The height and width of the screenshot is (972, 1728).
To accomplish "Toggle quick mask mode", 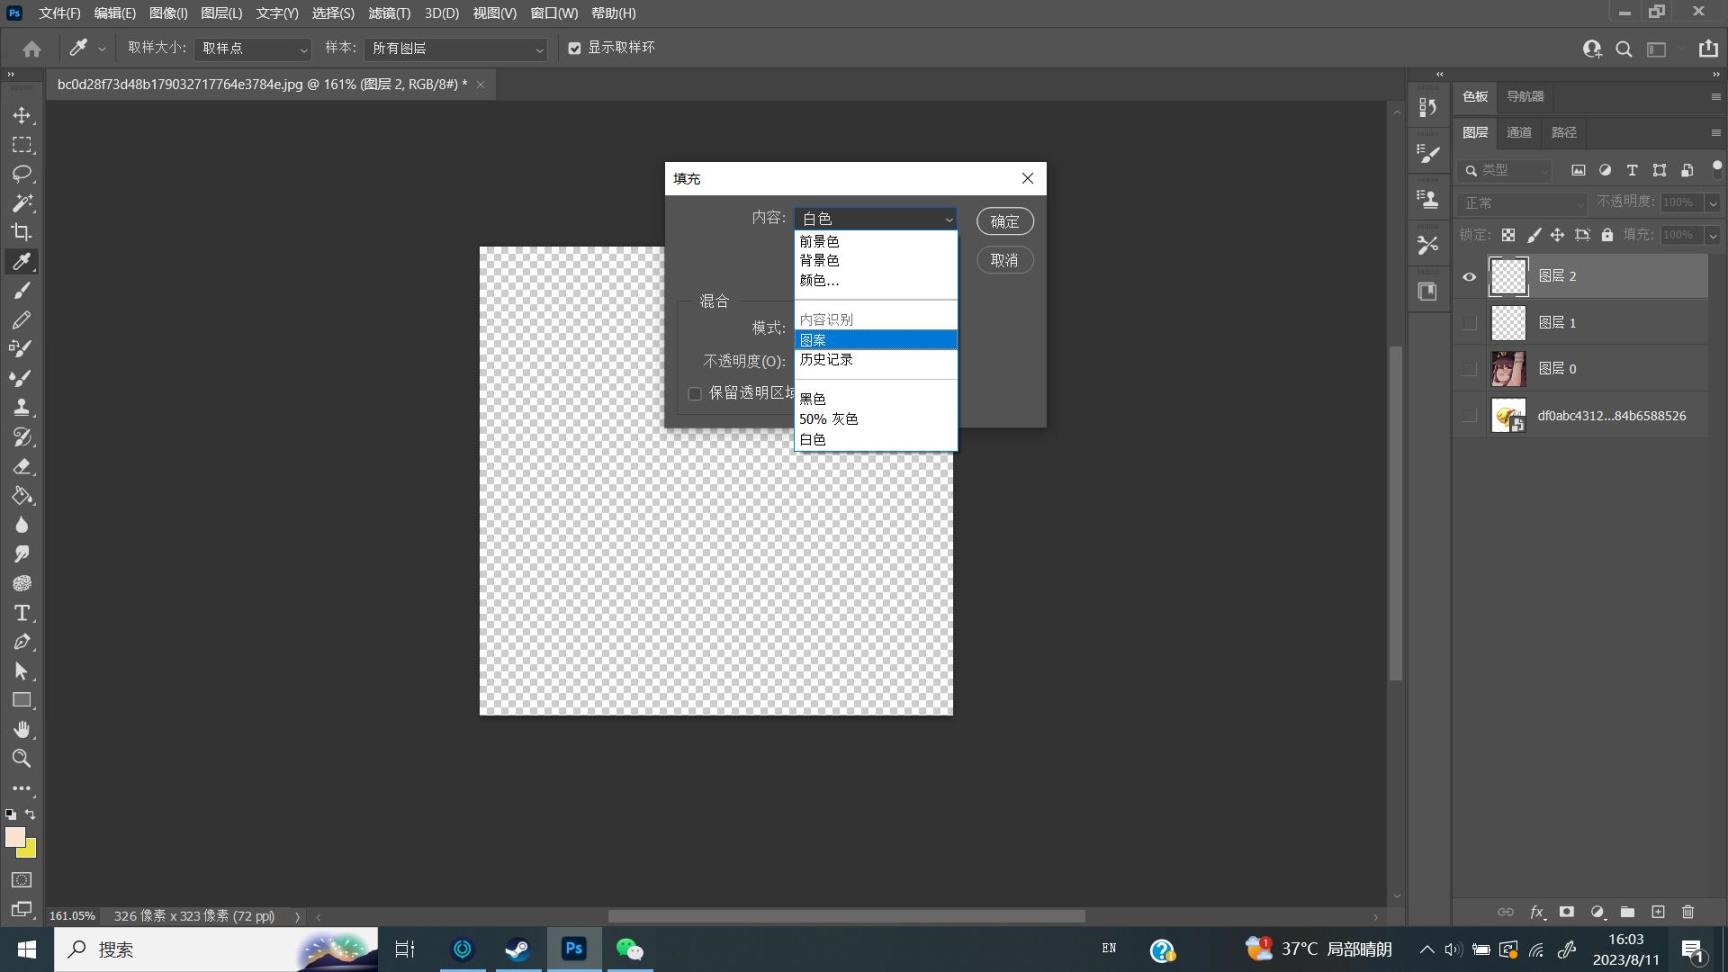I will (22, 880).
